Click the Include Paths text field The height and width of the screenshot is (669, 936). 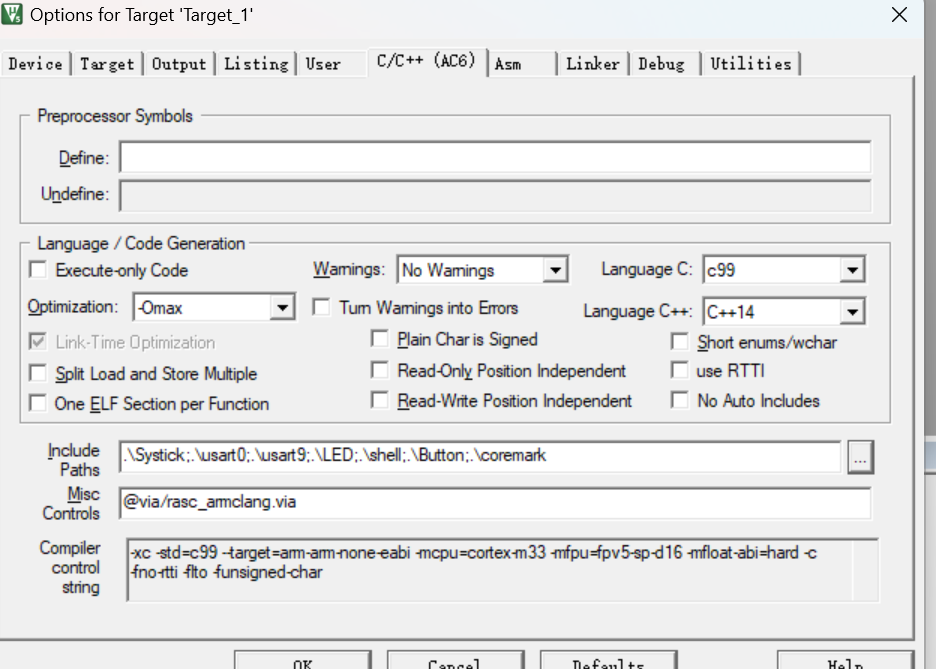480,457
